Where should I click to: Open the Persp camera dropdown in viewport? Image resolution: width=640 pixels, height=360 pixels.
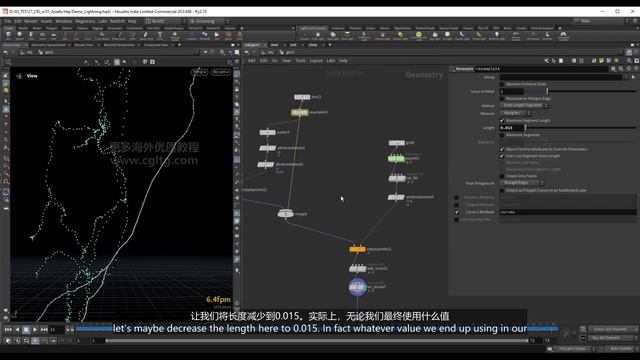click(x=199, y=72)
